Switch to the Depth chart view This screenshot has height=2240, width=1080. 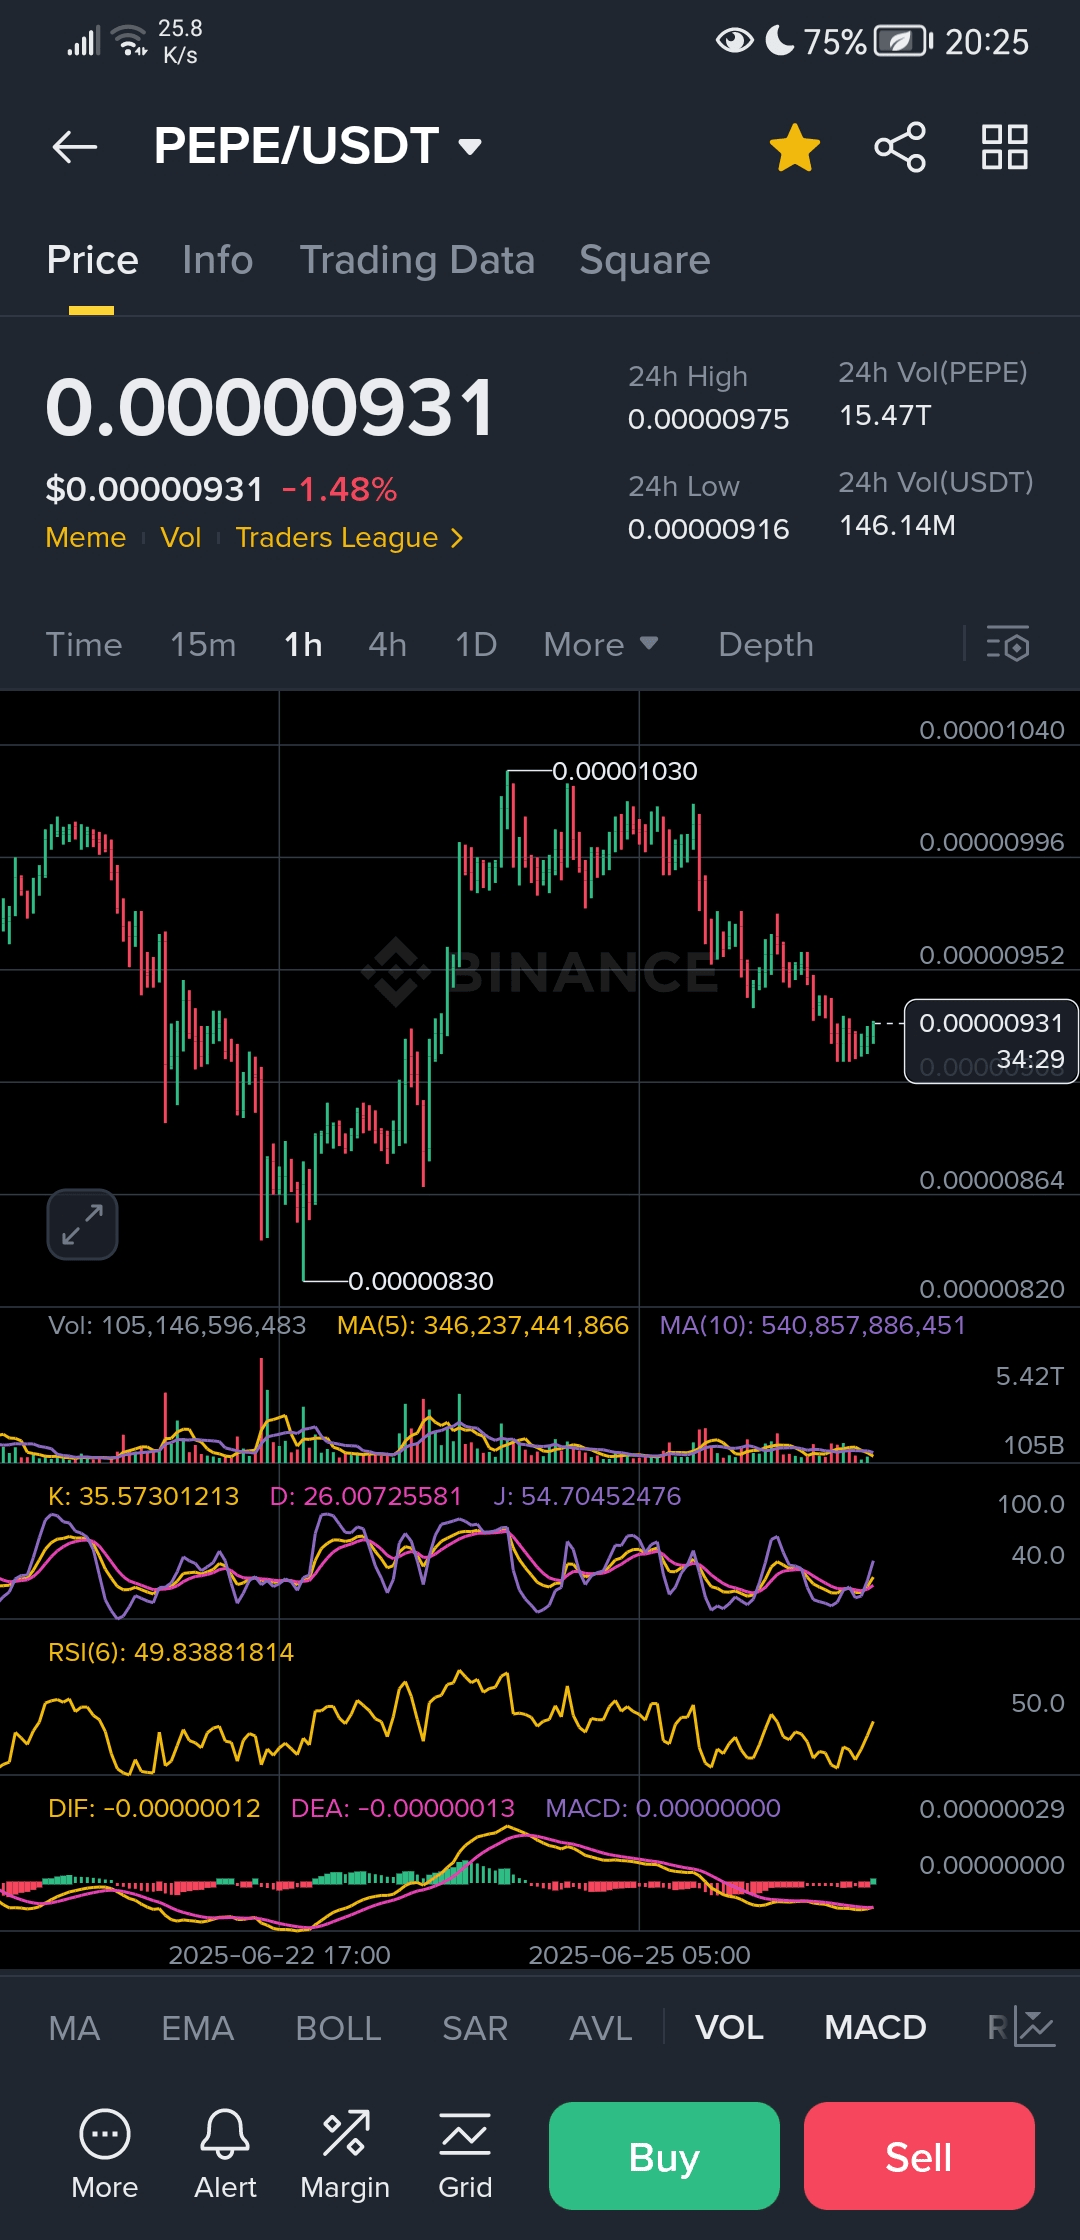pos(766,645)
